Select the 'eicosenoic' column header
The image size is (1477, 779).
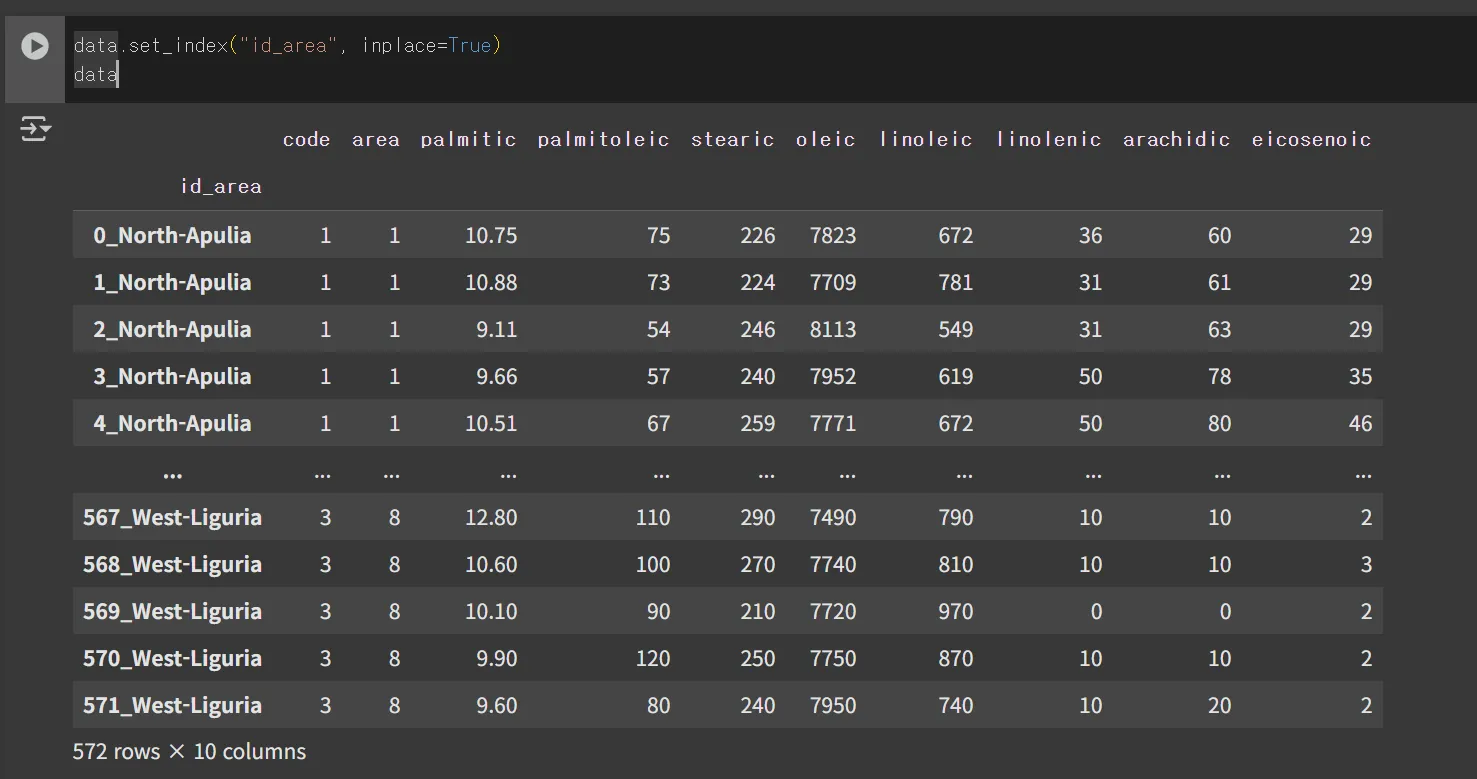(x=1312, y=140)
